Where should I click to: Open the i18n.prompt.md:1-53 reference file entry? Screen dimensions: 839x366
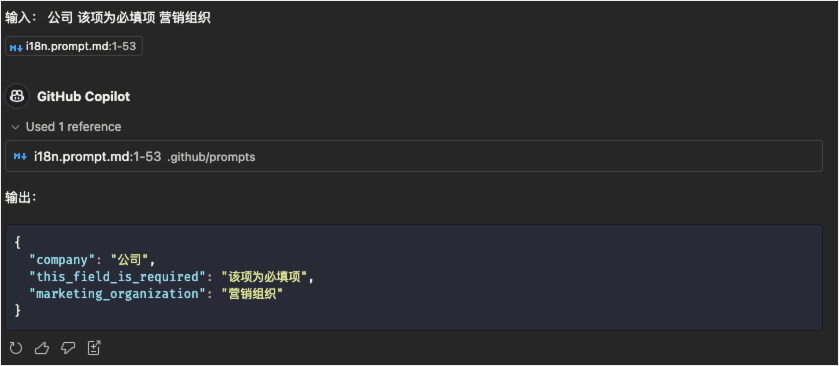(414, 156)
